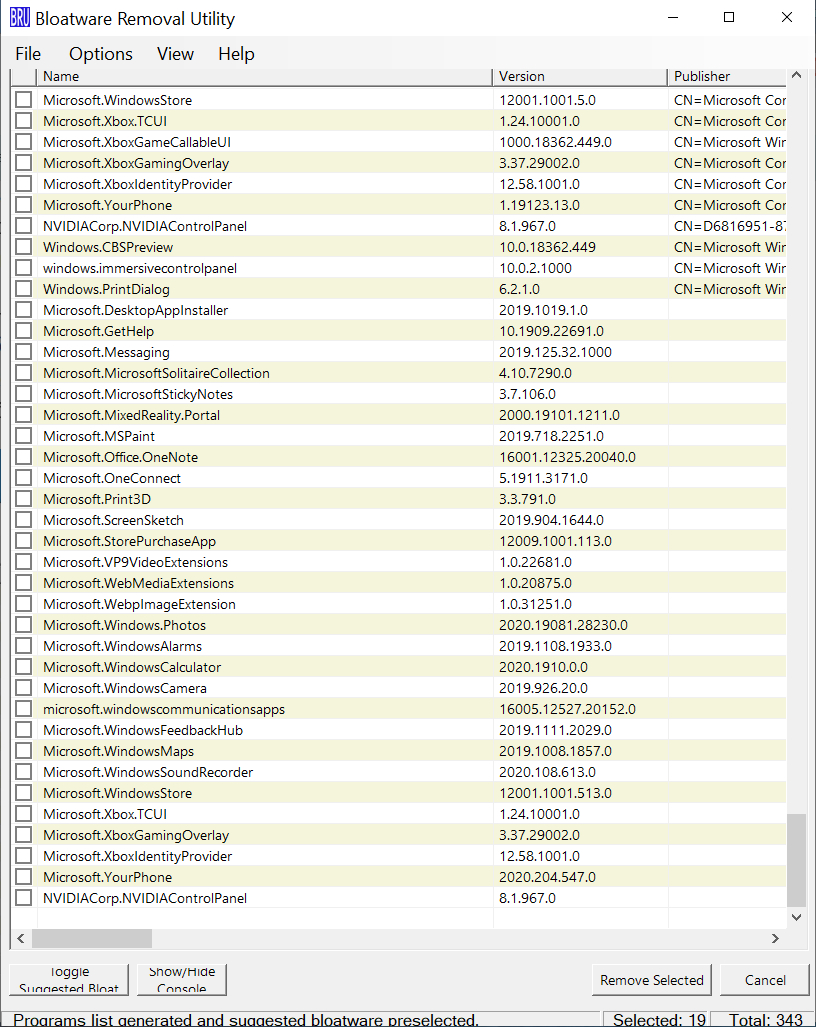Check the Microsoft.ScreenSketch checkbox
The width and height of the screenshot is (816, 1027).
(24, 519)
